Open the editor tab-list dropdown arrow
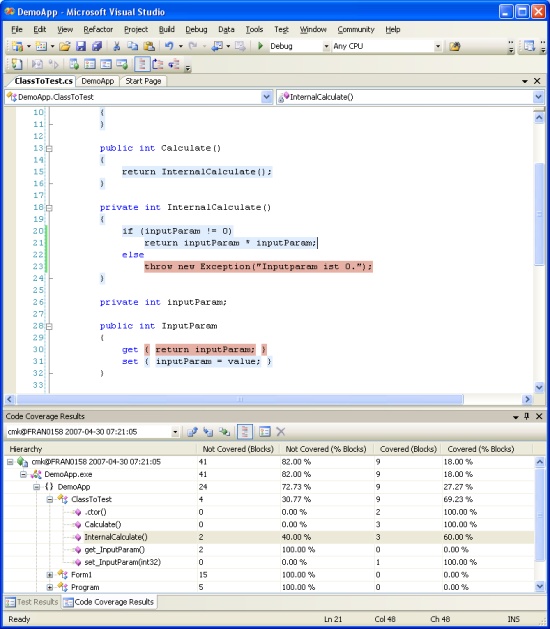Screen dimensions: 550x629 [525, 81]
